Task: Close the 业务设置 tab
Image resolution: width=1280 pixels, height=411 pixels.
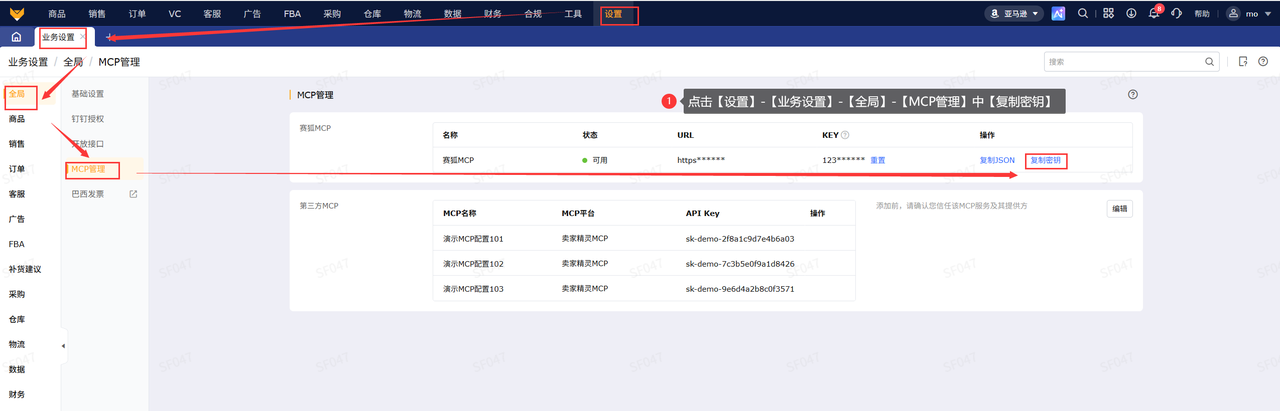Action: click(x=83, y=37)
